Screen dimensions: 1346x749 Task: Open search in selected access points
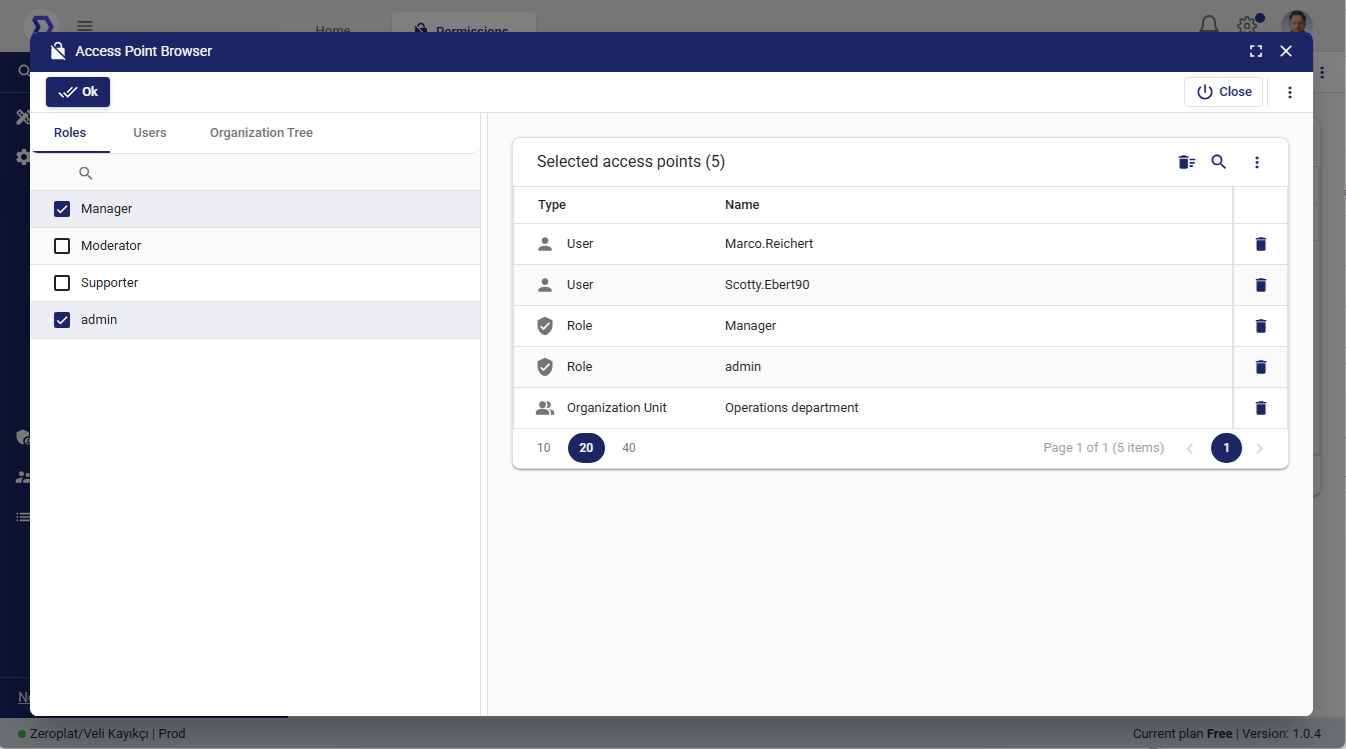(1218, 162)
